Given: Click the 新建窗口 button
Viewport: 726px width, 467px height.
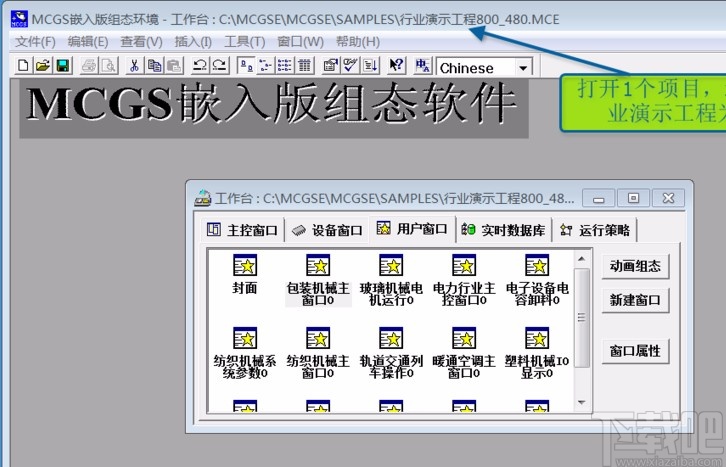Looking at the screenshot, I should pyautogui.click(x=635, y=300).
